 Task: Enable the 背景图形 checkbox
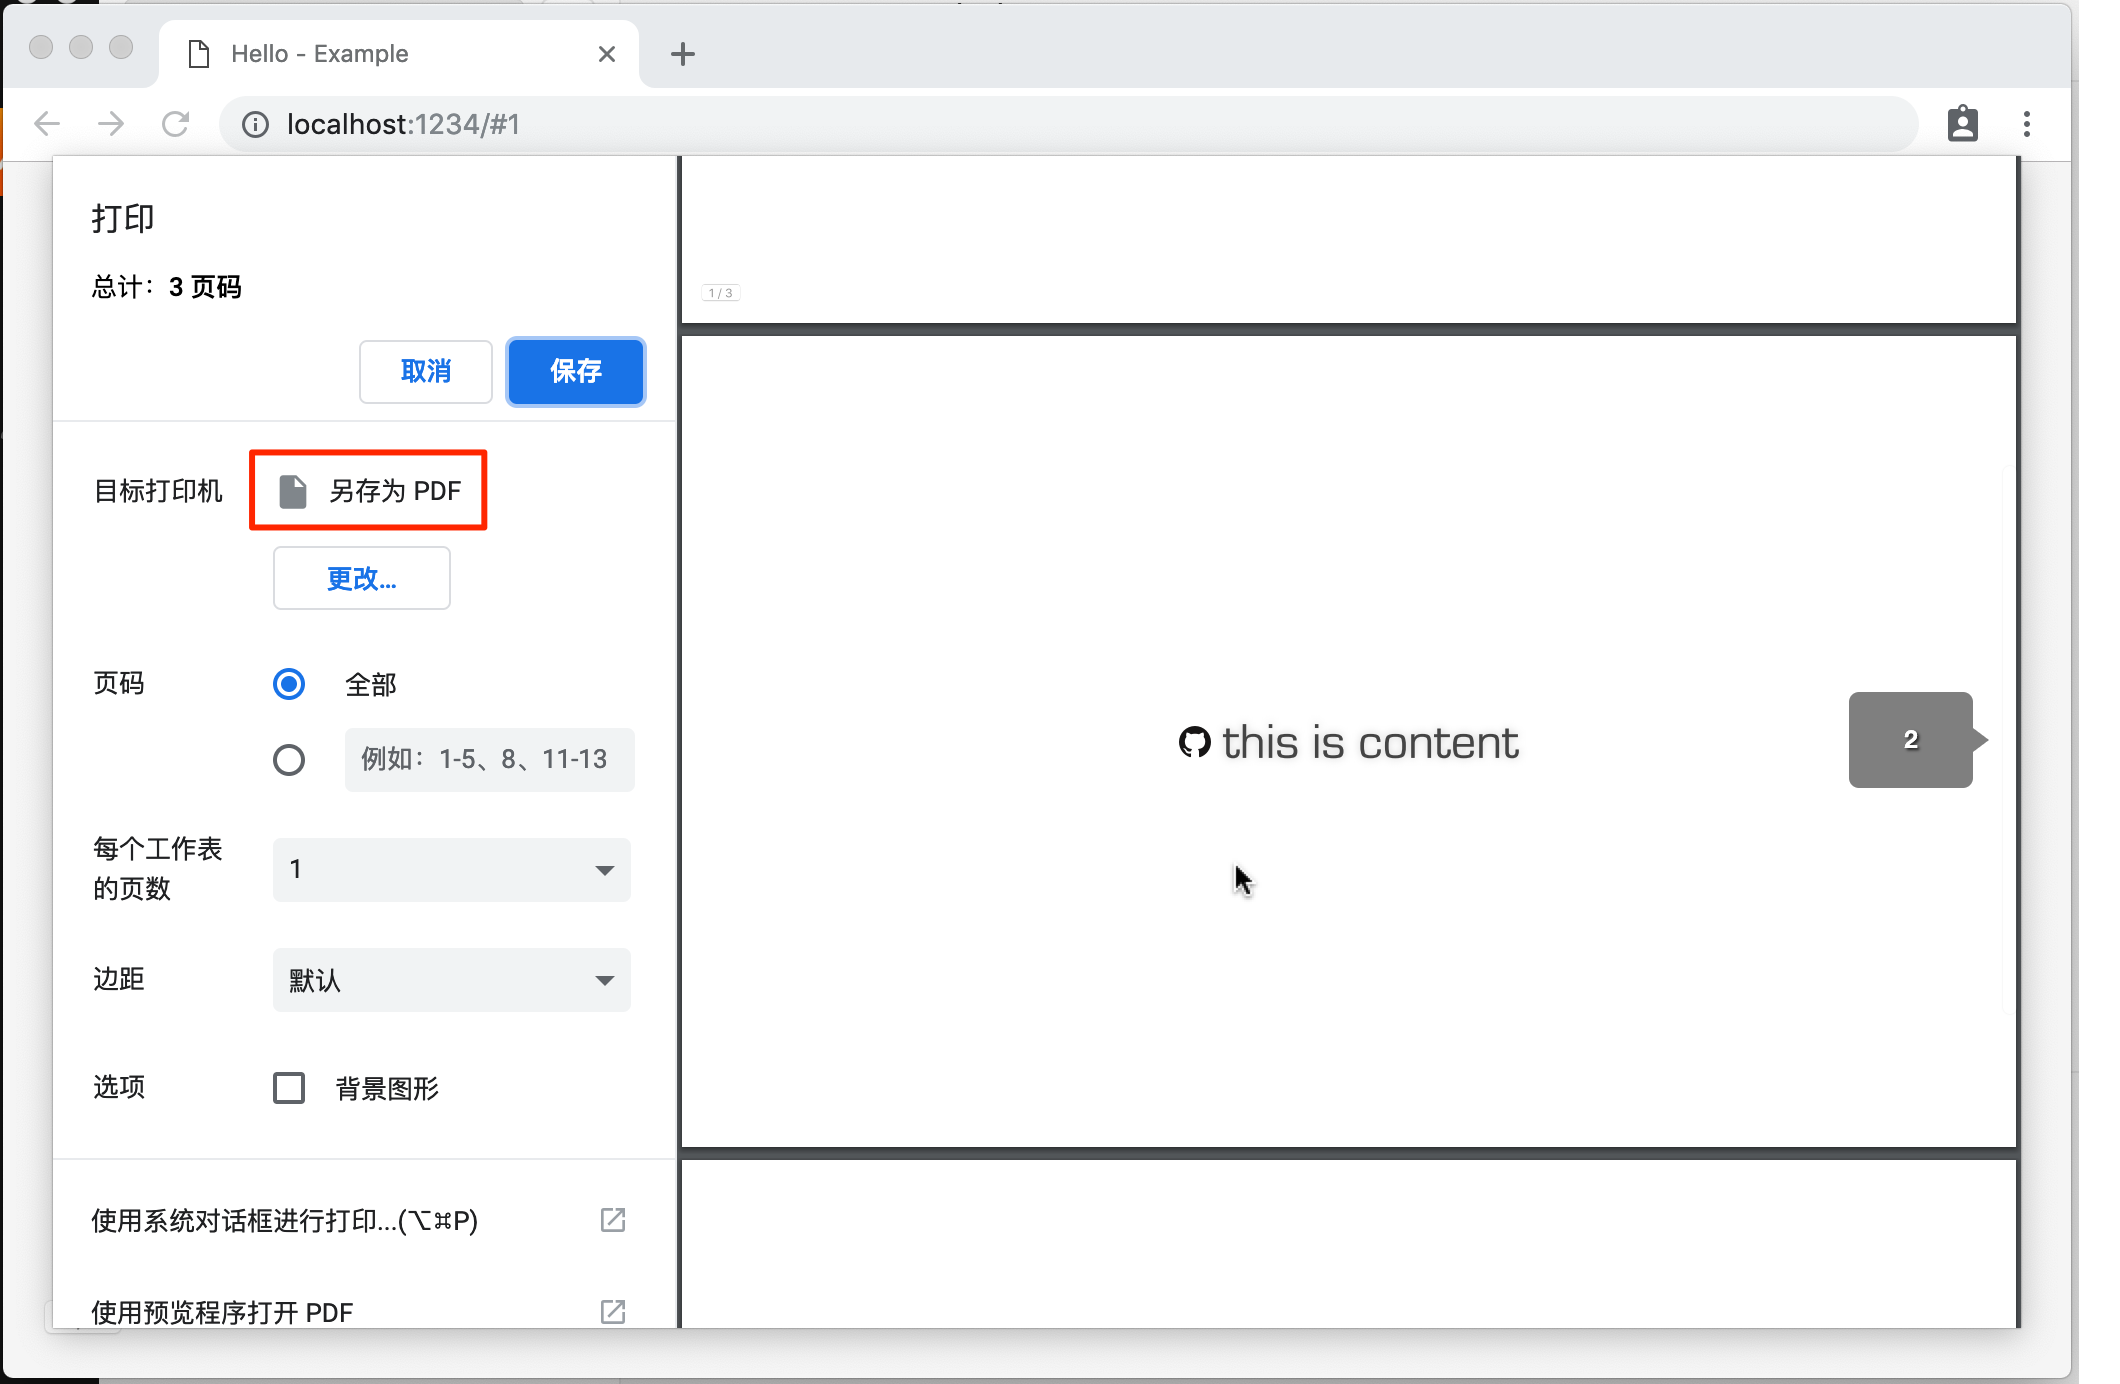(289, 1088)
